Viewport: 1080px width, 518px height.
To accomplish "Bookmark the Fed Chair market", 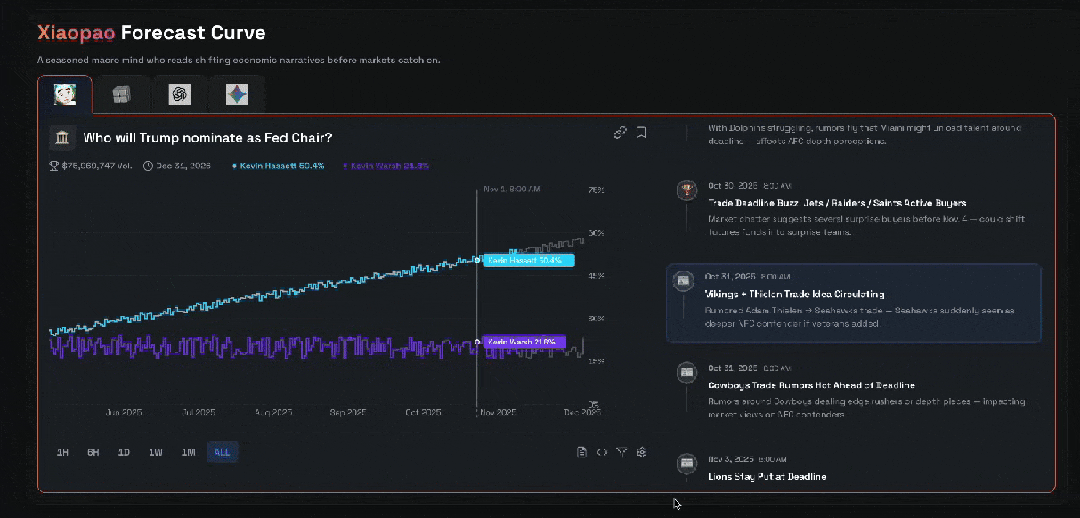I will coord(641,132).
